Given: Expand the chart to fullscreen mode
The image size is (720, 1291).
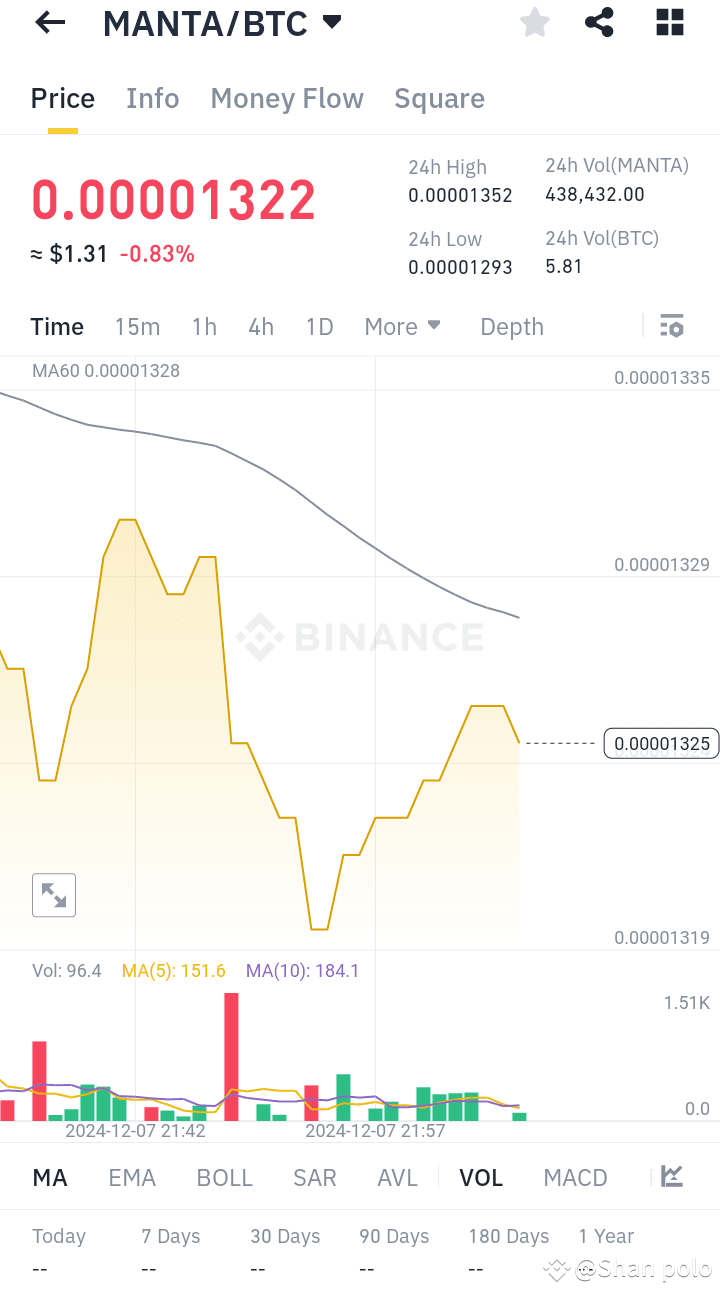Looking at the screenshot, I should tap(53, 895).
